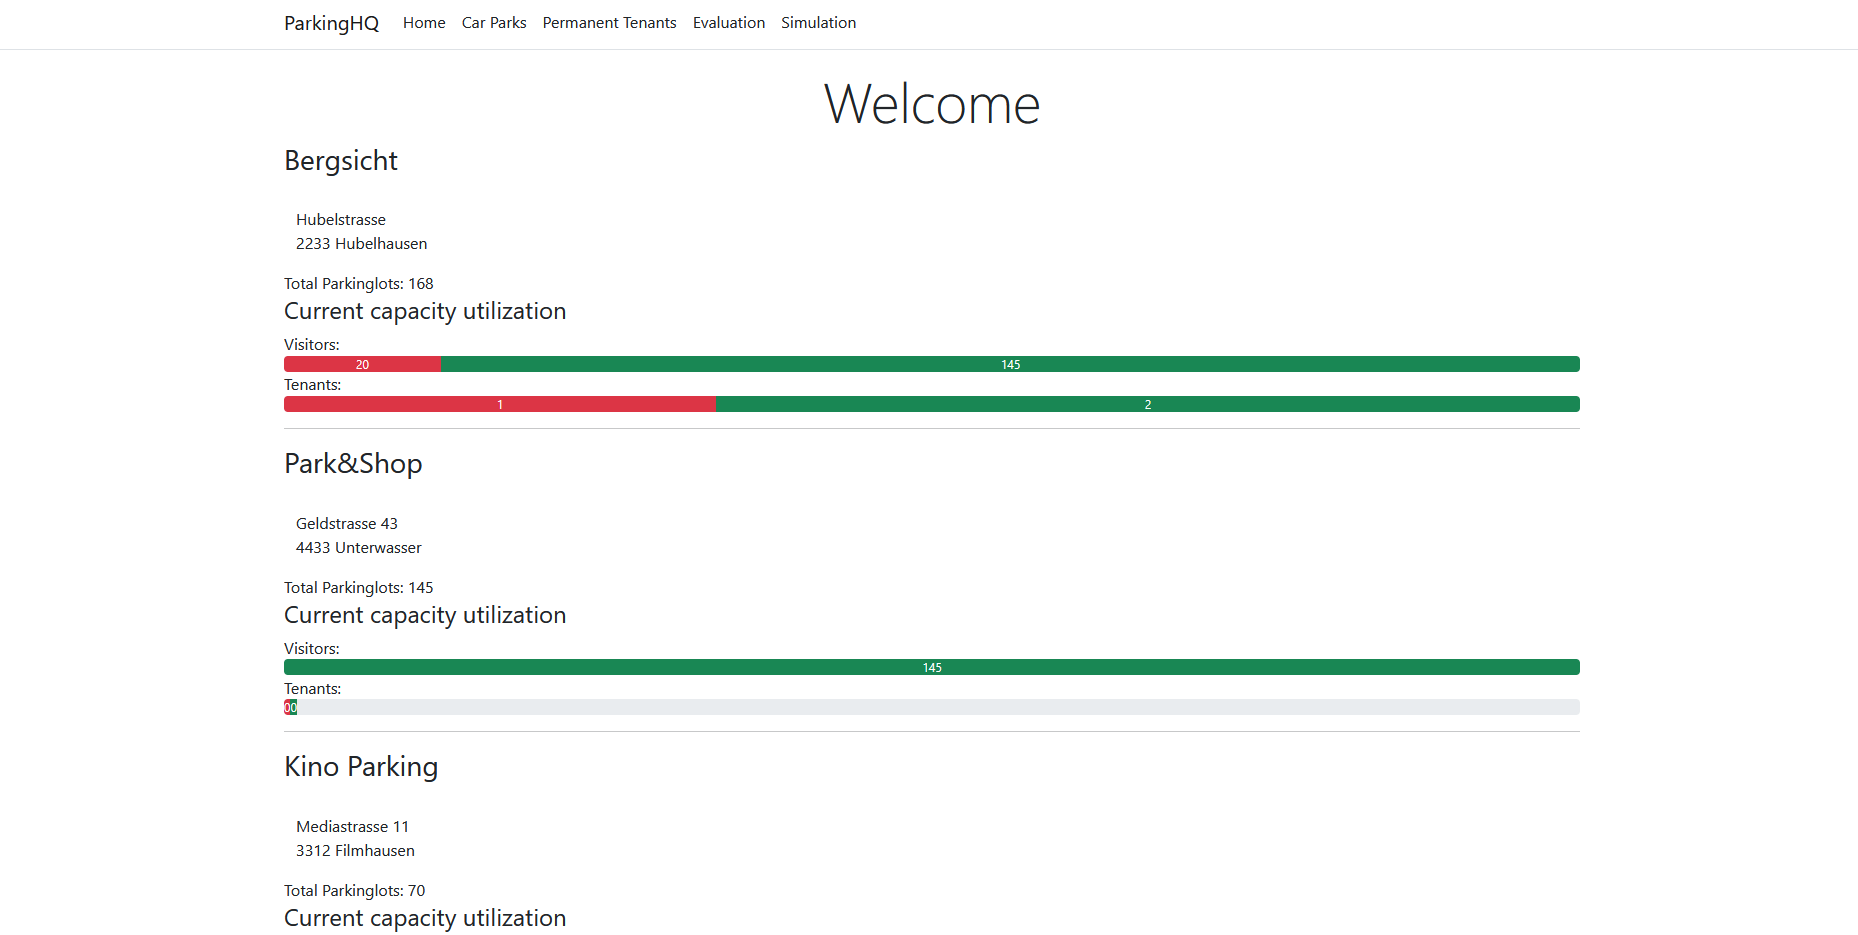
Task: Click address line 2233 Hubelhausen
Action: click(362, 244)
